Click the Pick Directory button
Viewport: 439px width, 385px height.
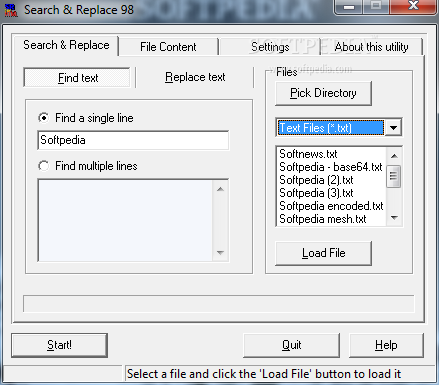click(323, 93)
